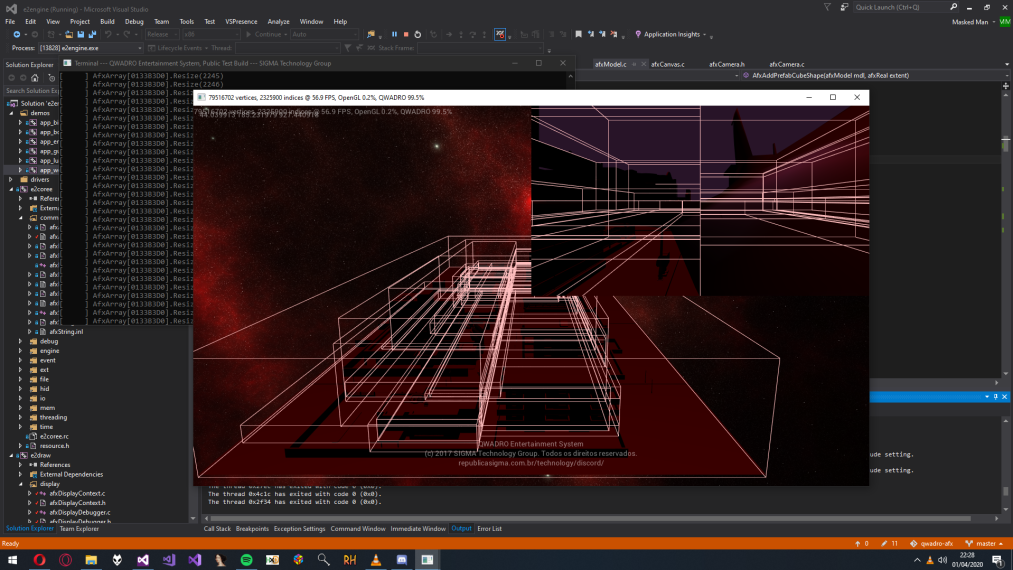
Task: Switch to the afxCanvas.c editor tab
Action: pyautogui.click(x=667, y=64)
